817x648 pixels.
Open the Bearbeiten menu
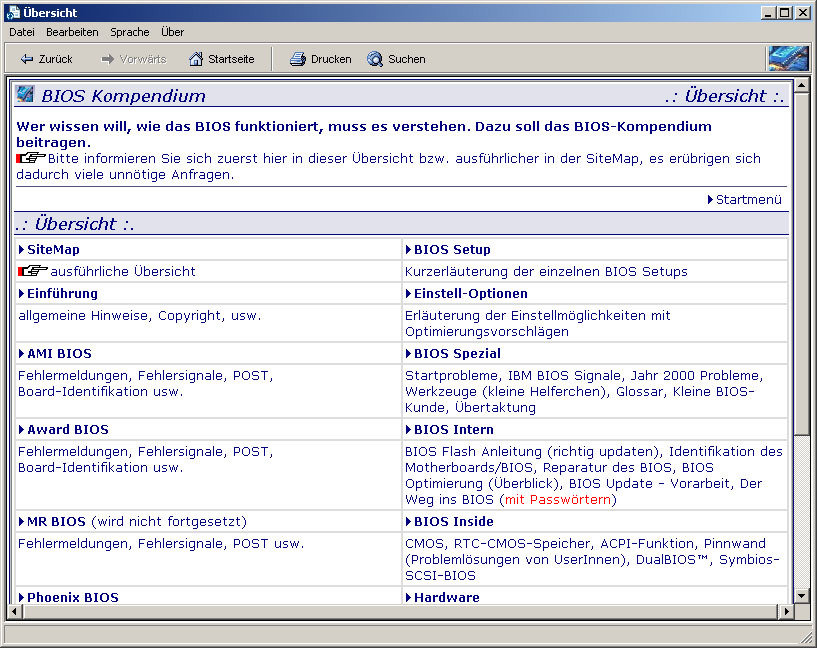coord(72,32)
